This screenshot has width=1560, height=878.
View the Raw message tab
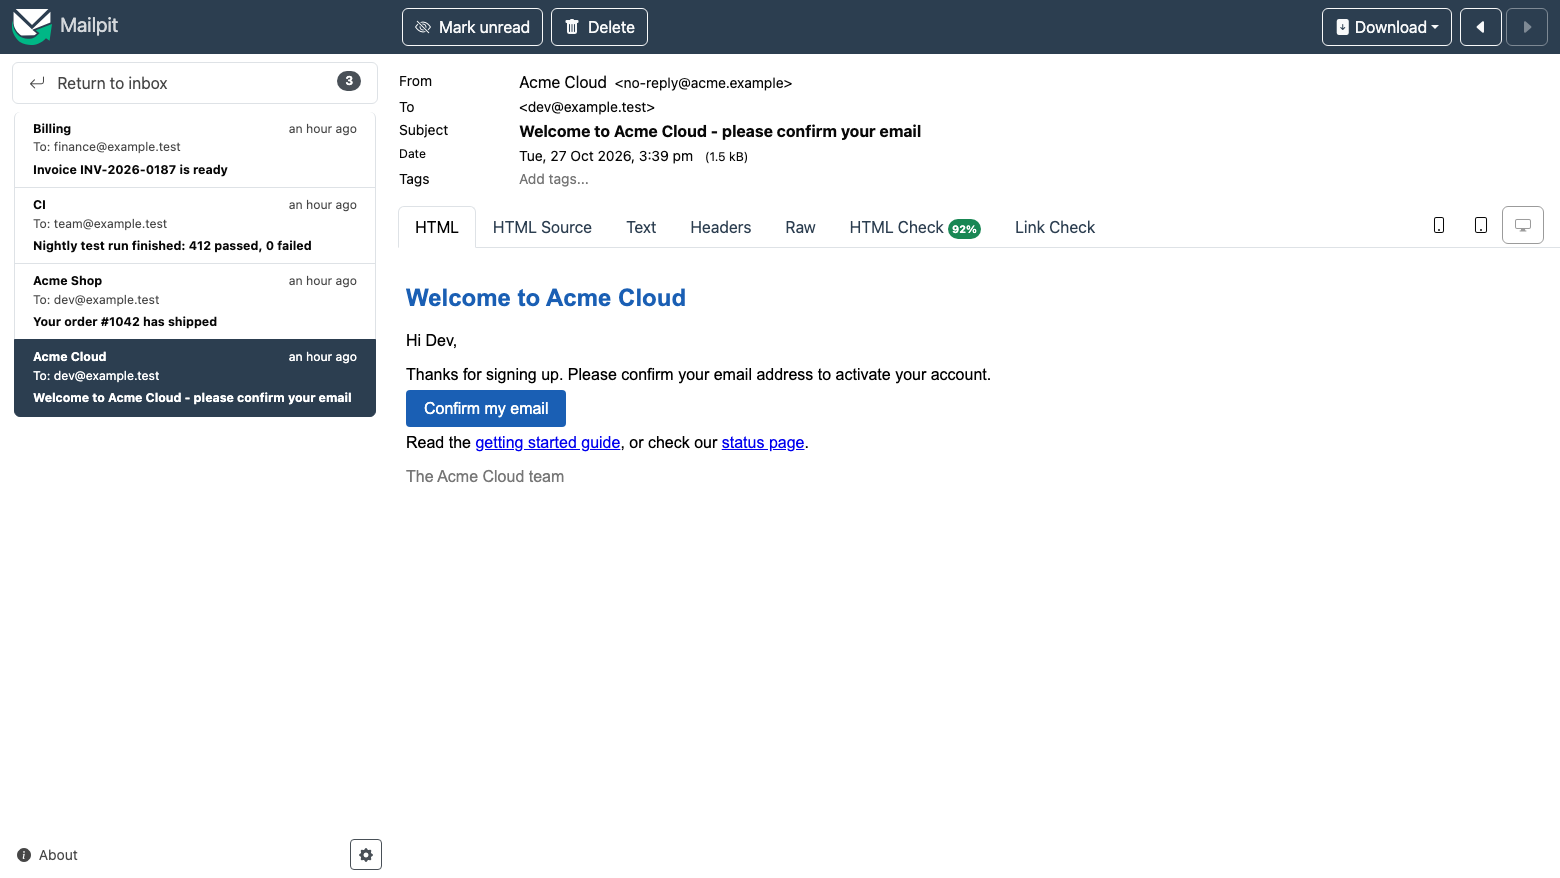(x=800, y=227)
